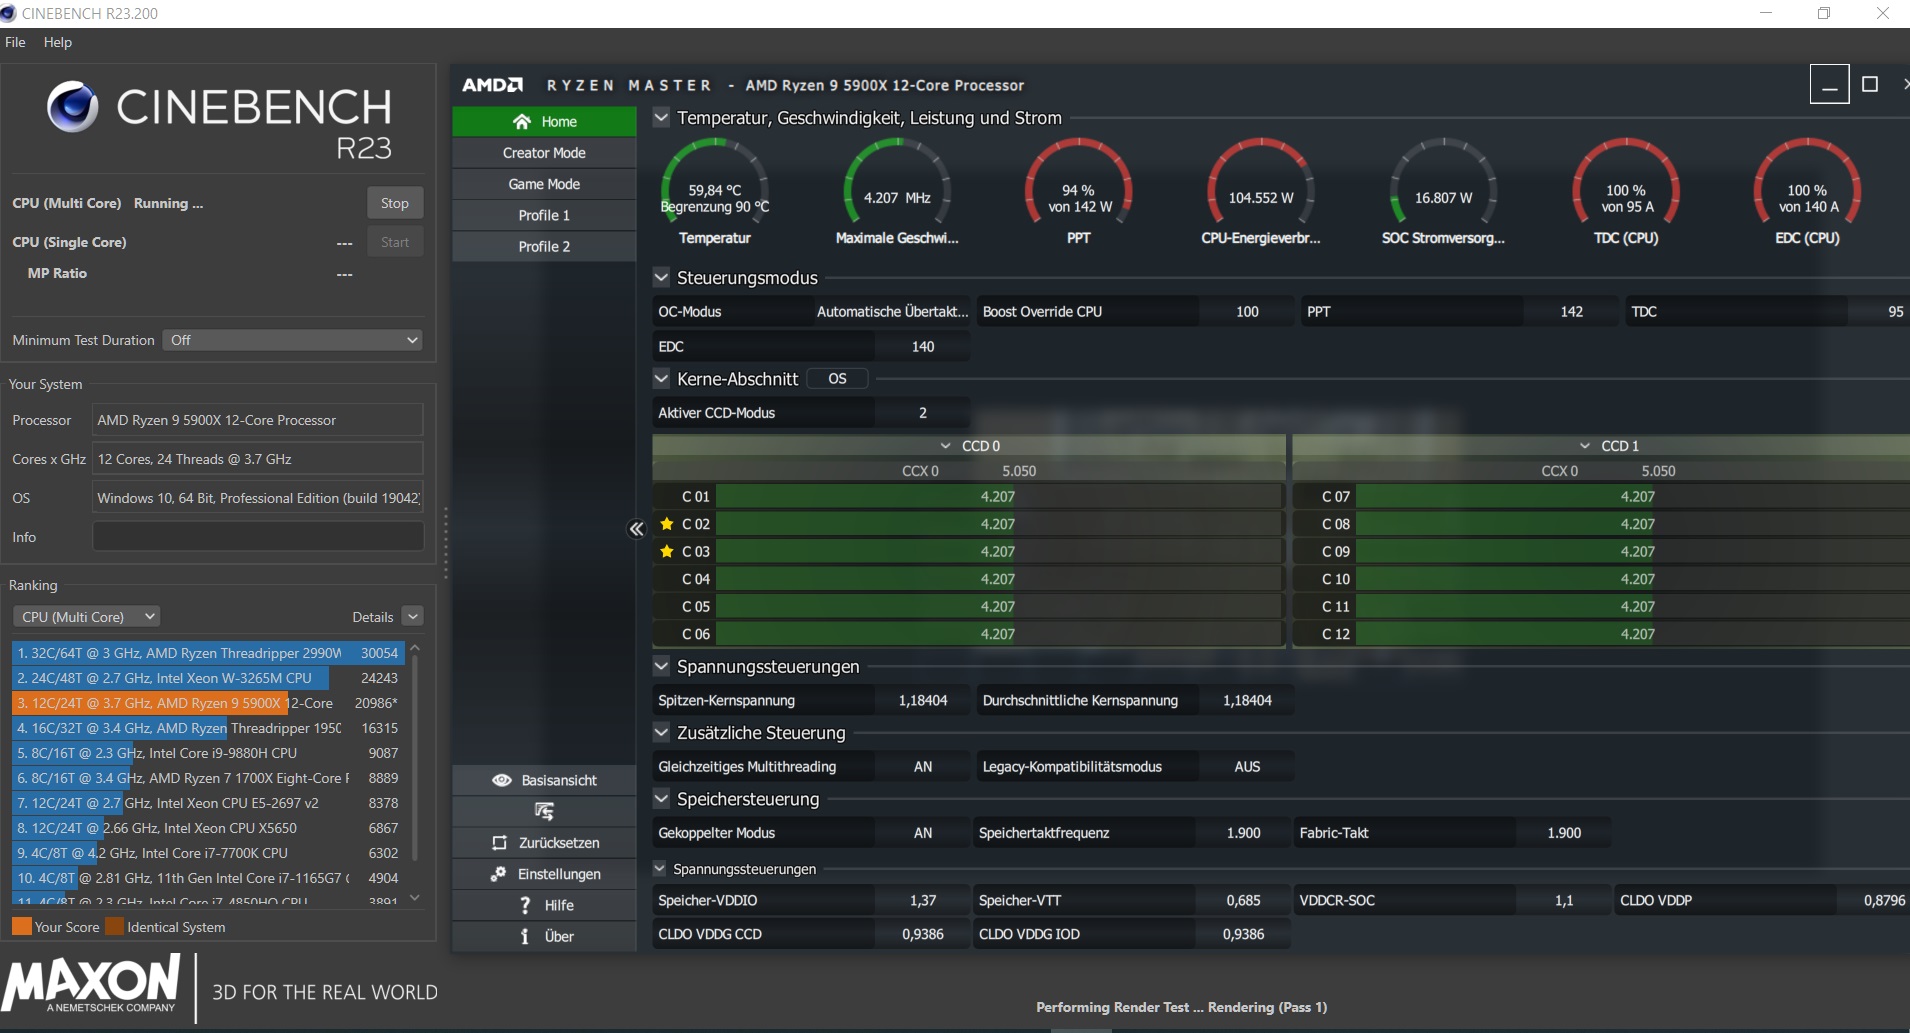Screen dimensions: 1910x1033
Task: Click the Info input field
Action: coord(258,537)
